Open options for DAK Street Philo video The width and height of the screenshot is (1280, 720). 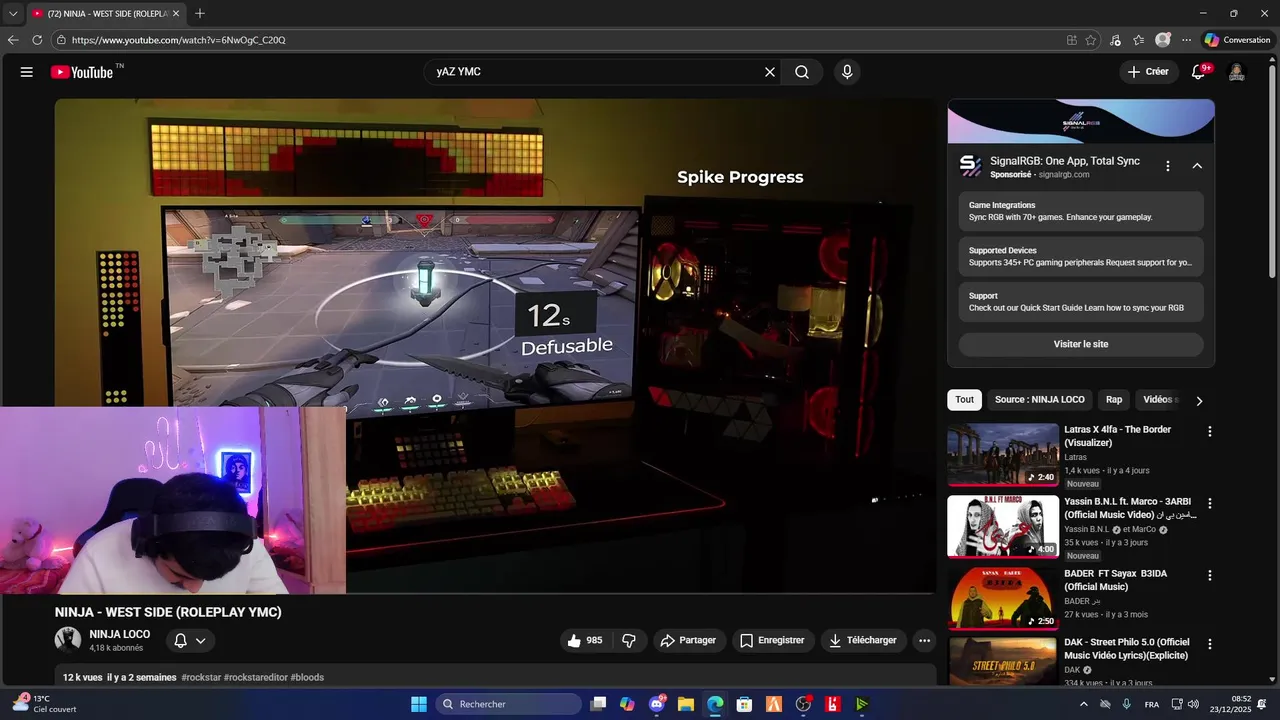tap(1210, 644)
